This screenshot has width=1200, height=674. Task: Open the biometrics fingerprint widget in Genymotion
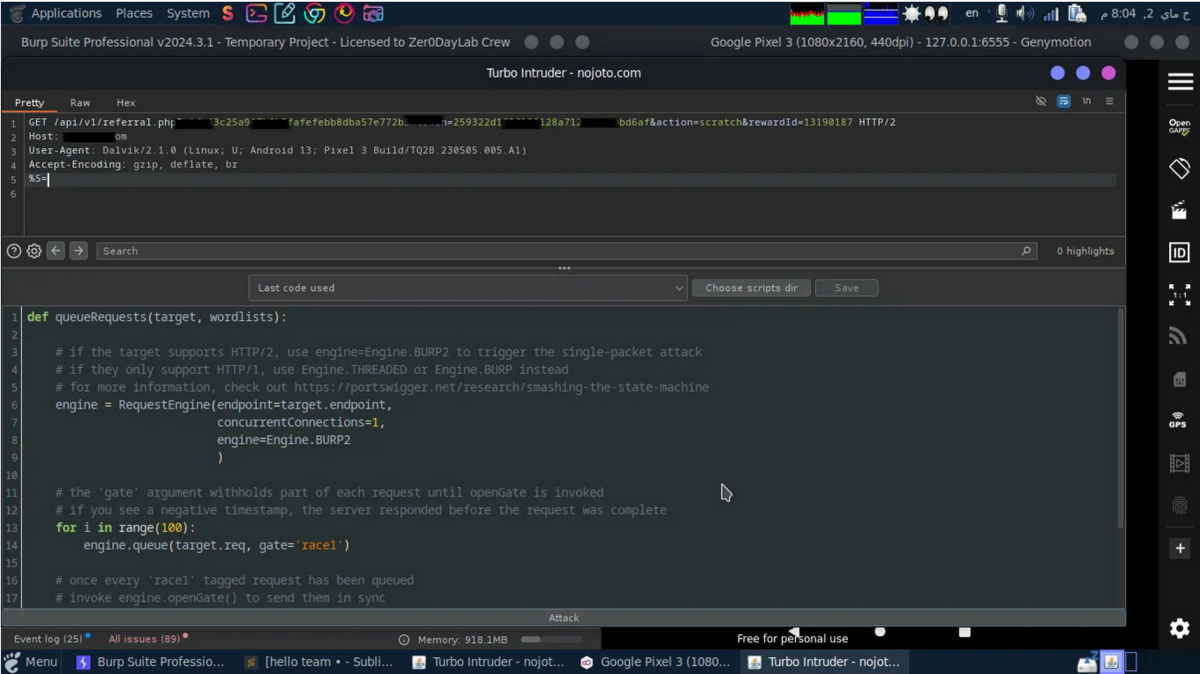coord(1180,505)
